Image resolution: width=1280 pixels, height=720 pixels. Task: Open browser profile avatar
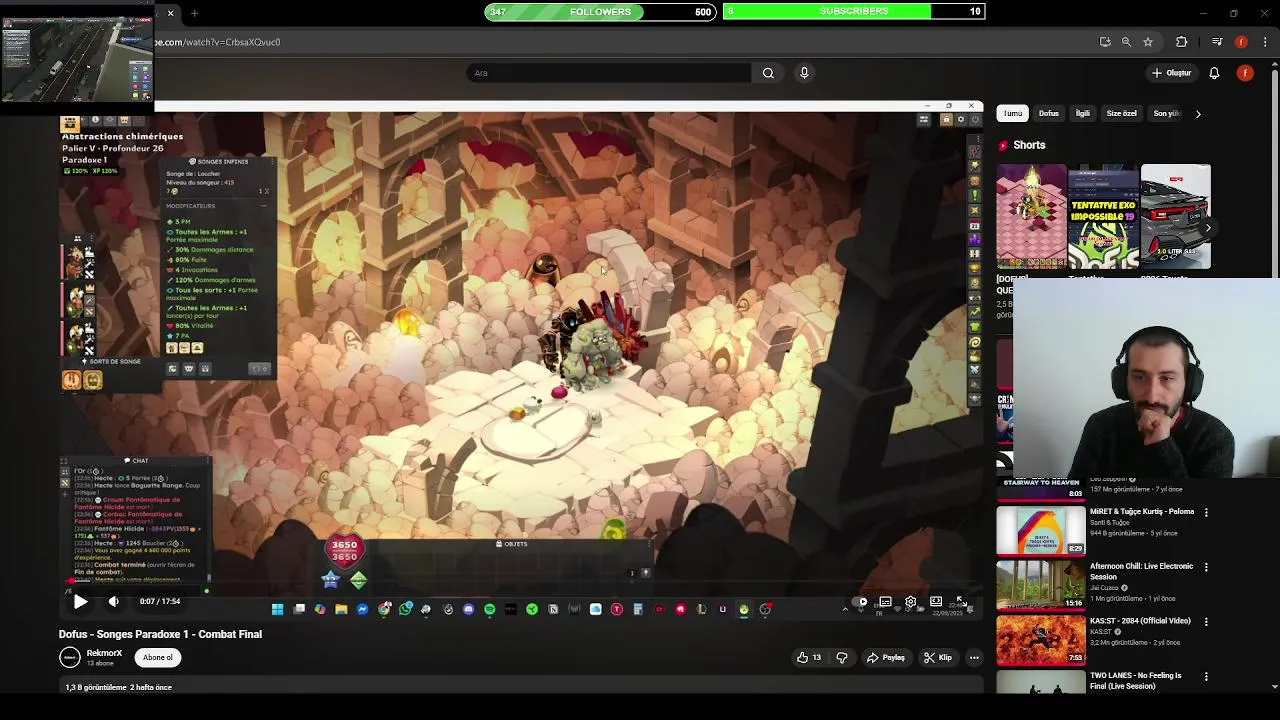(1241, 42)
